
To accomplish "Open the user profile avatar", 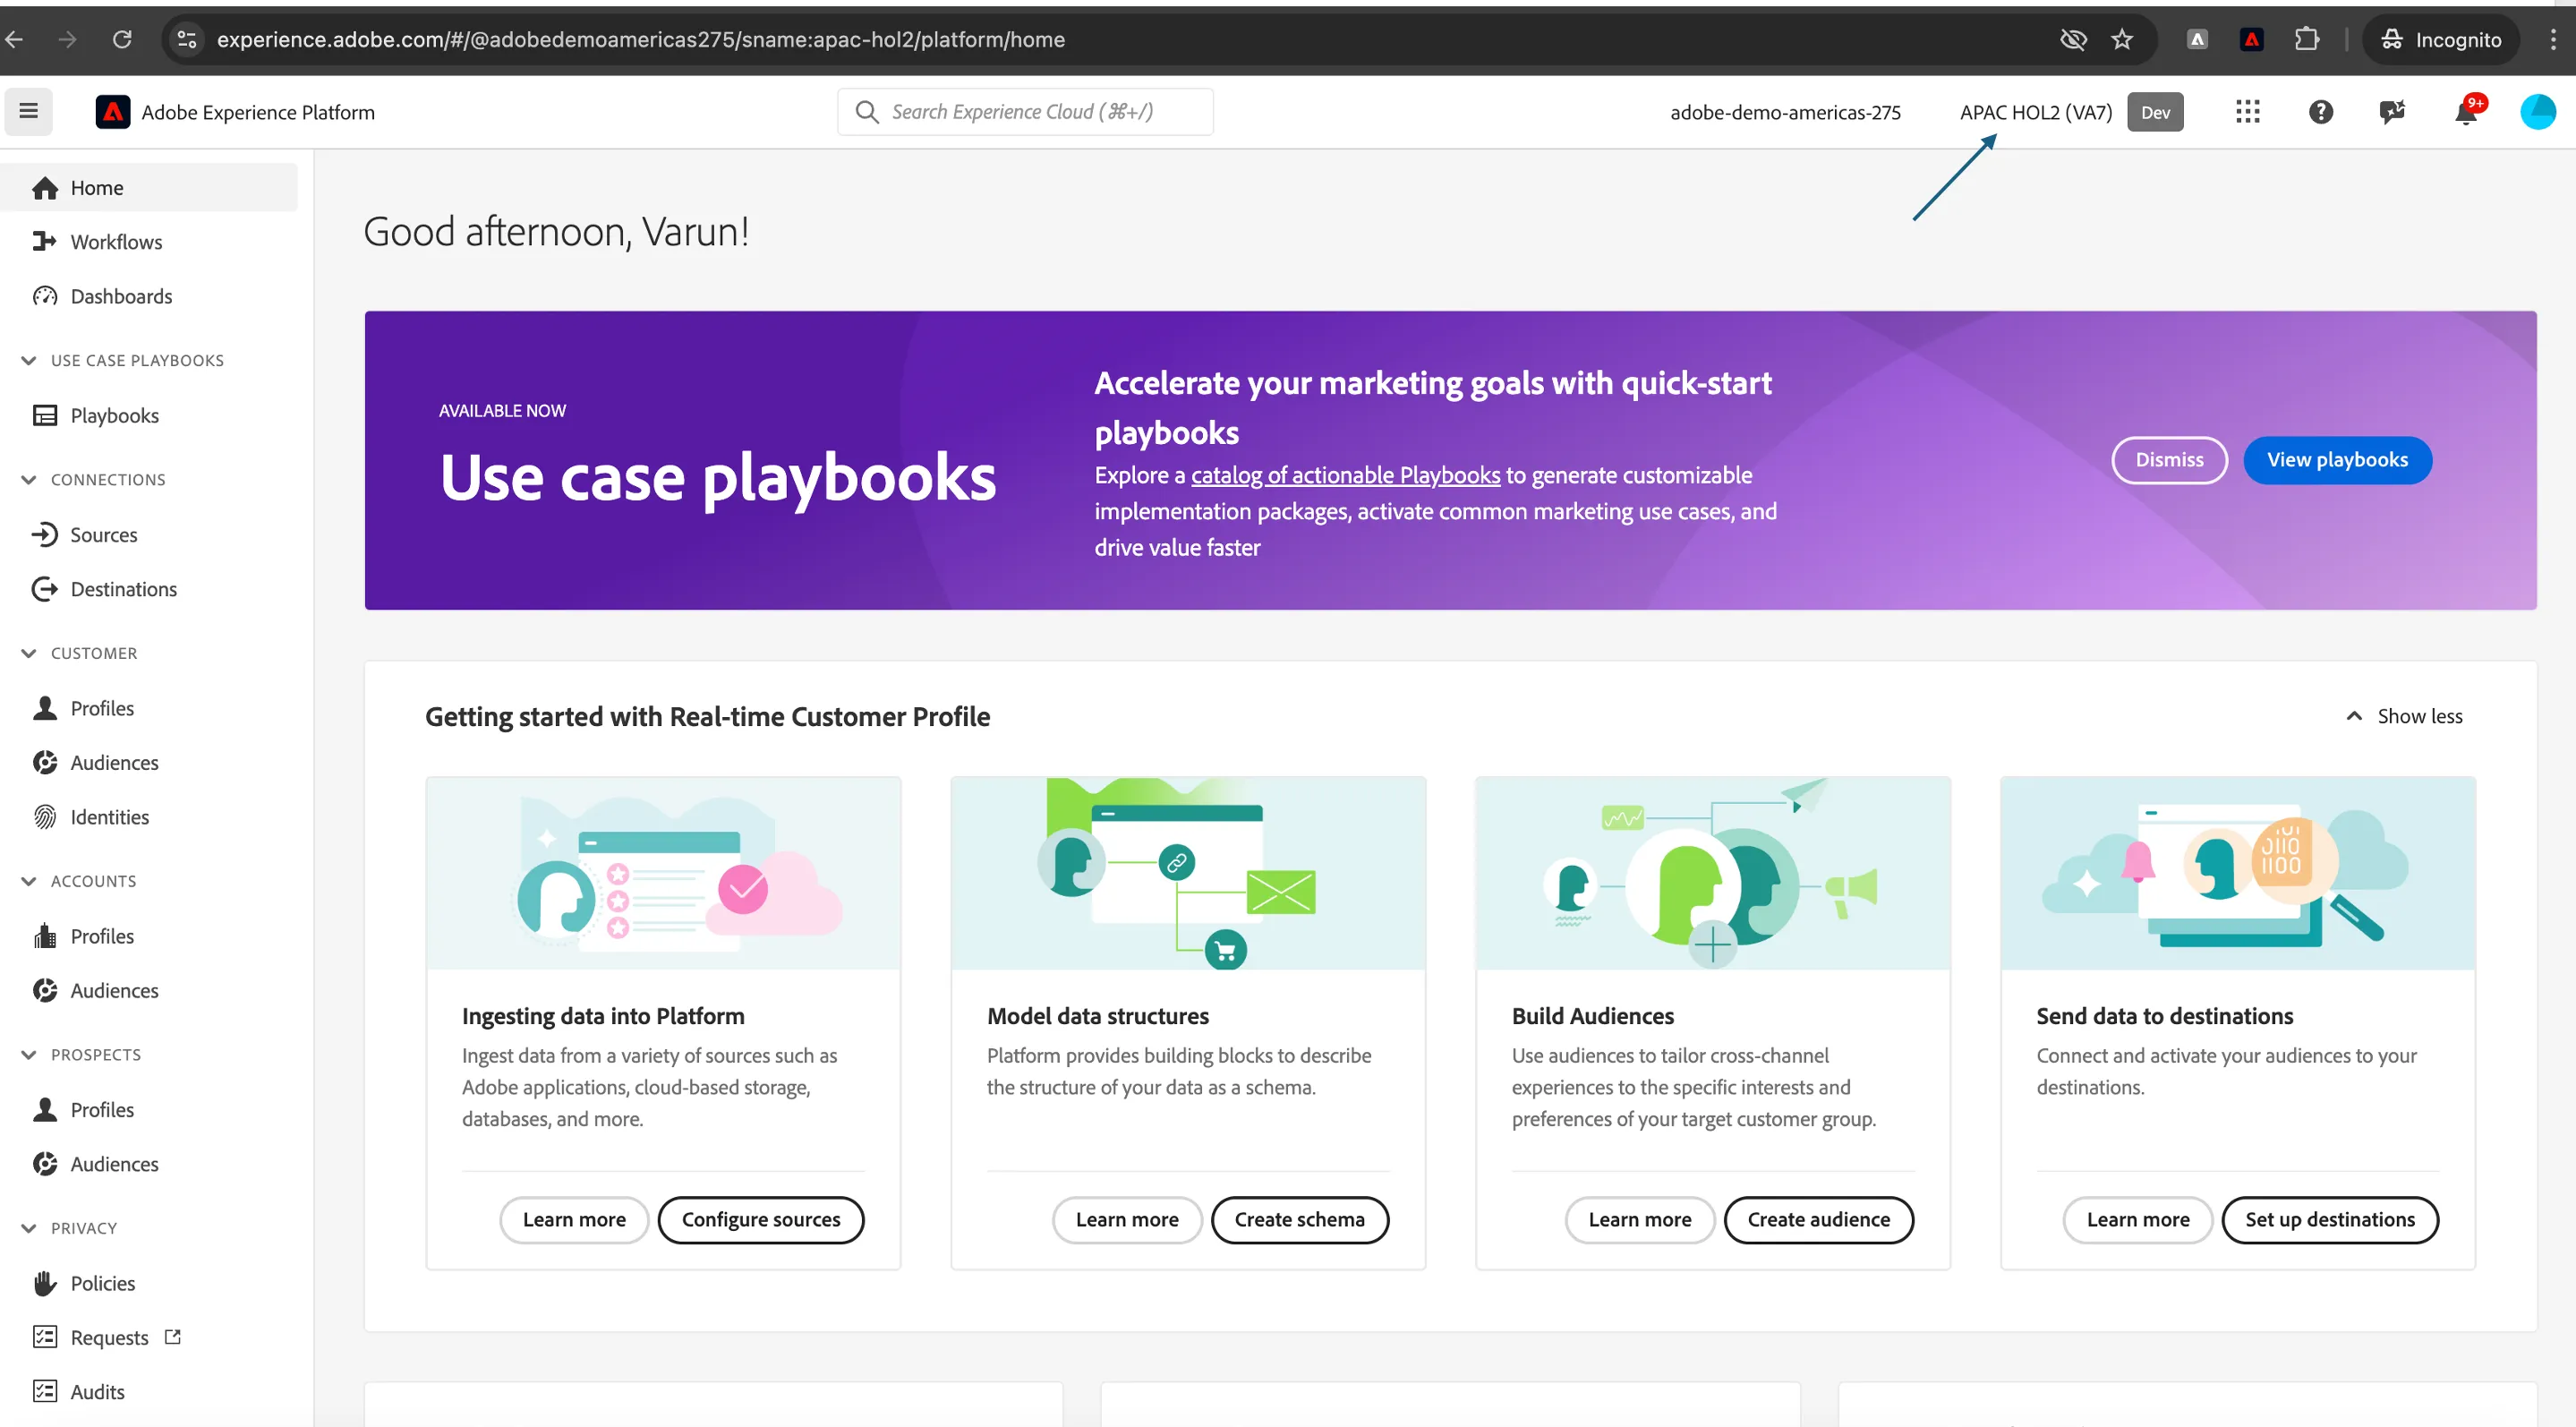I will [x=2537, y=112].
